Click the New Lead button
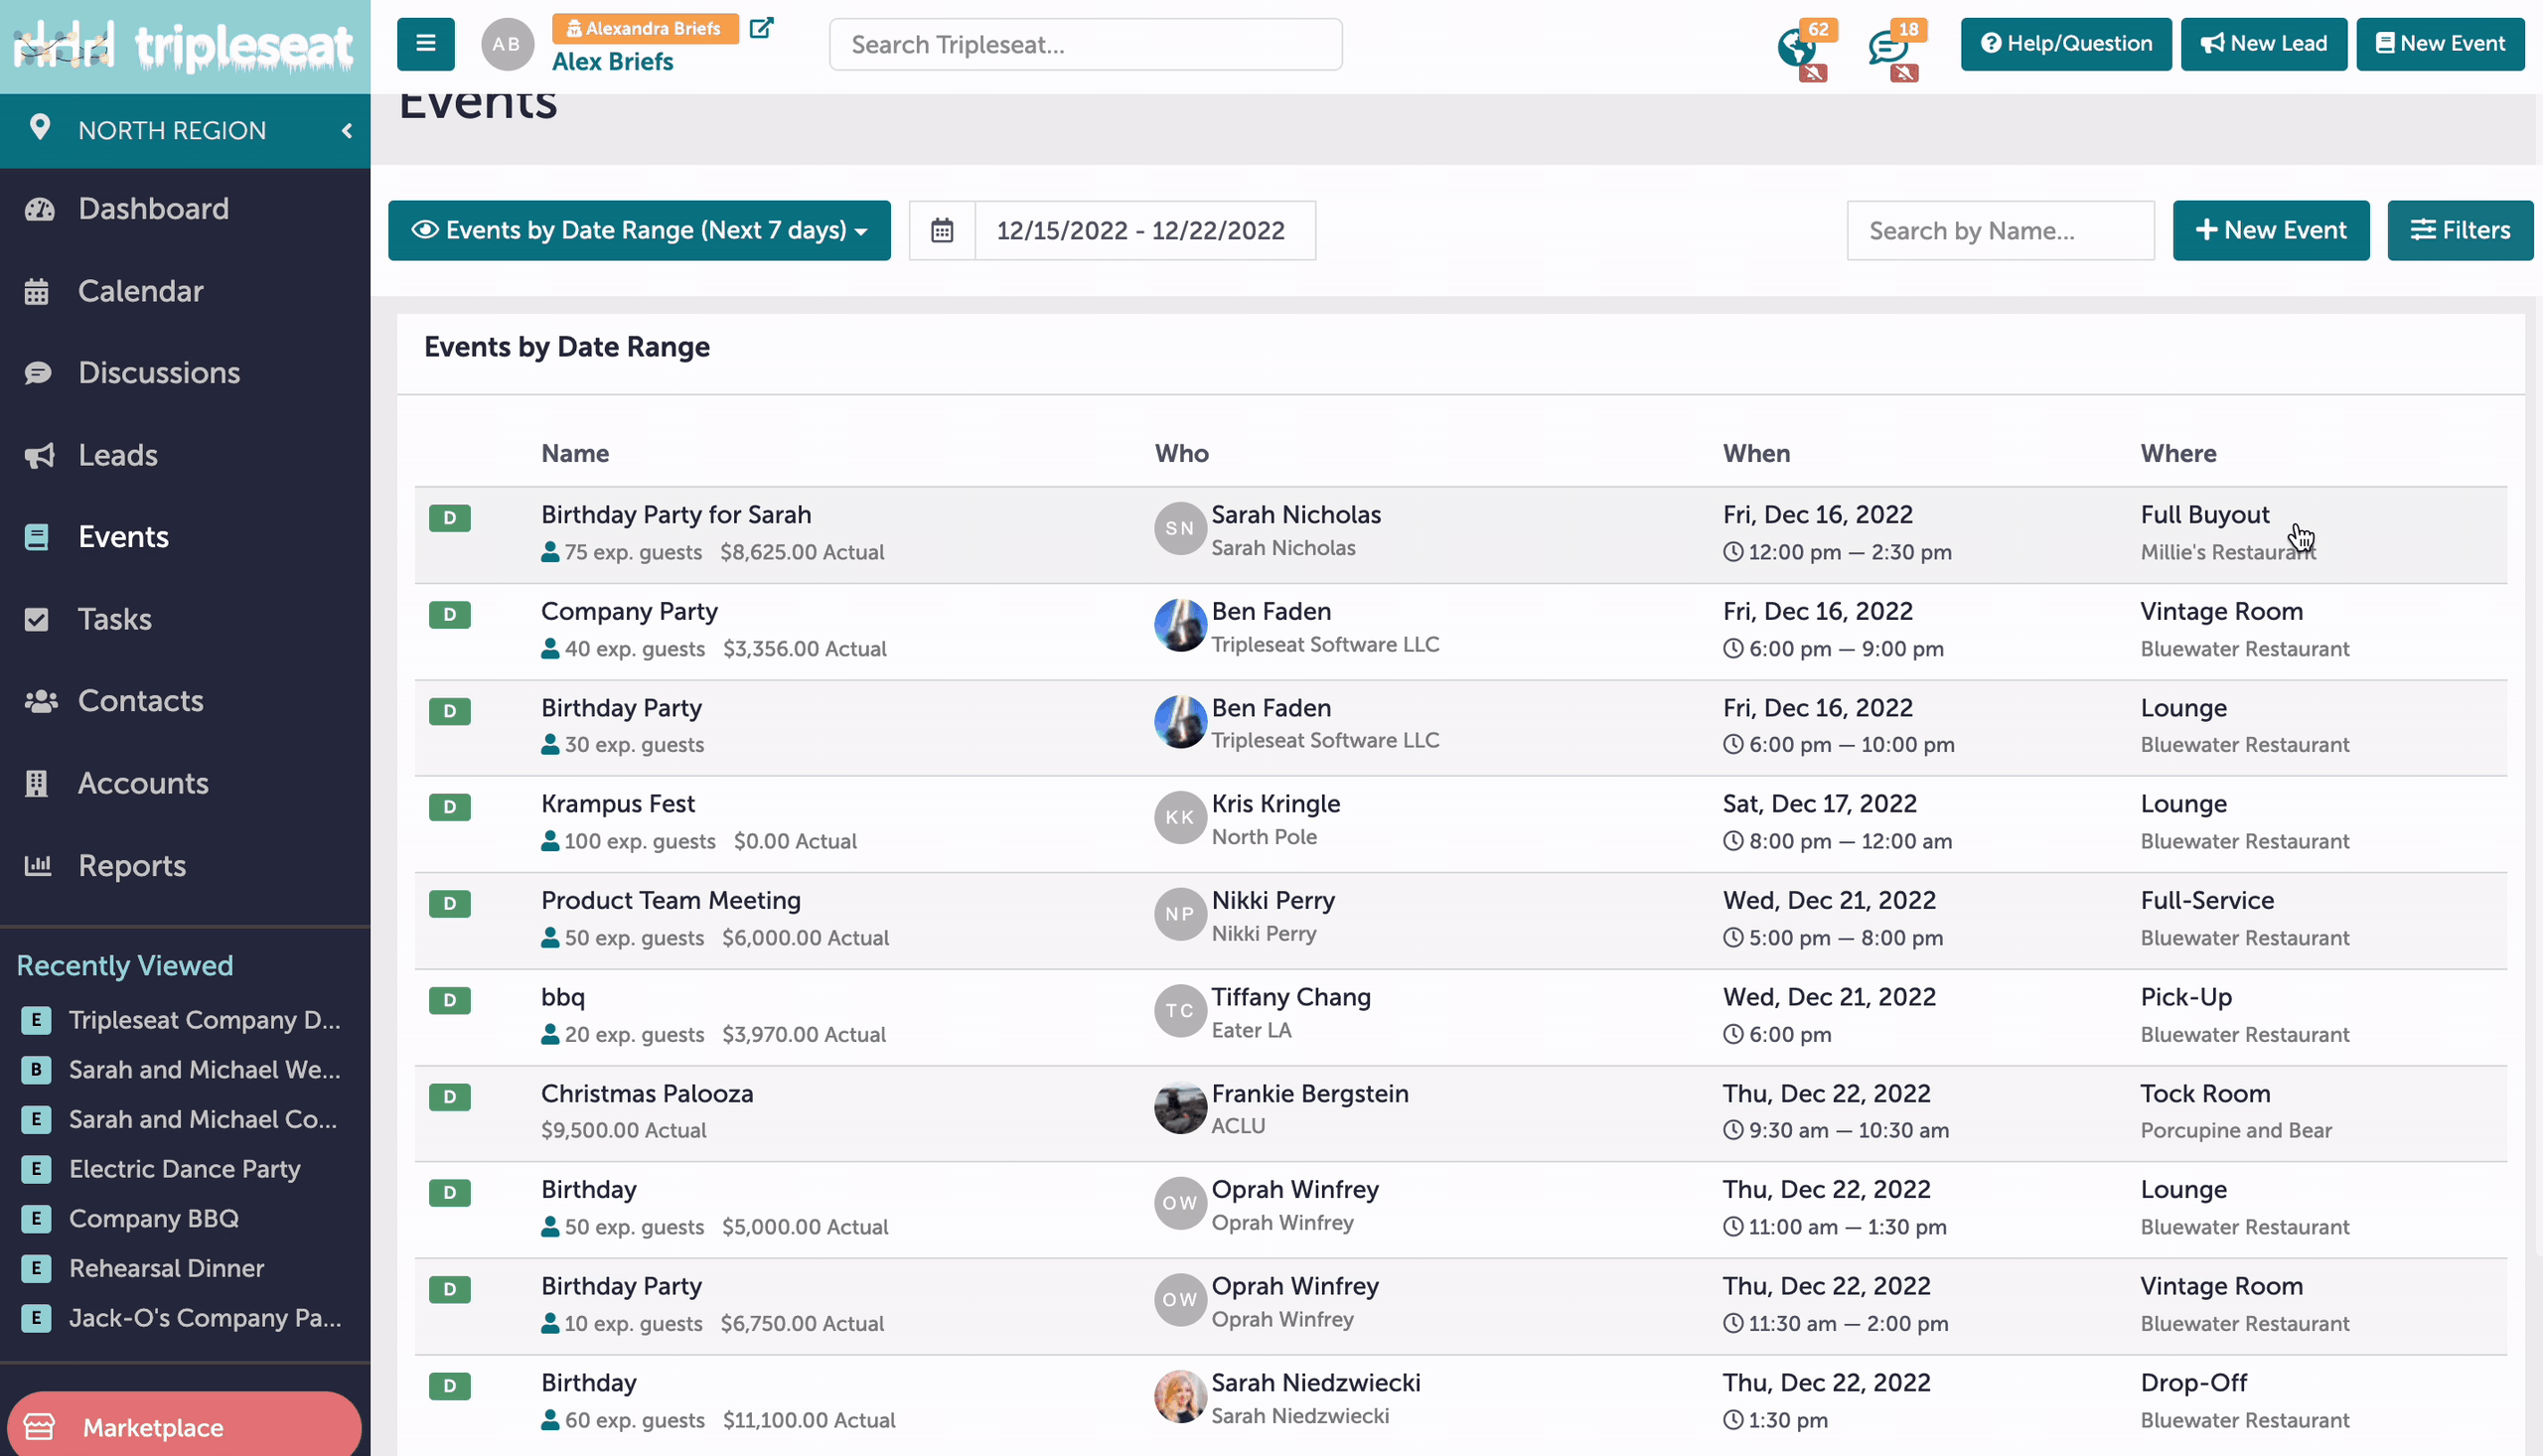Screen dimensions: 2543x1456 2264,44
